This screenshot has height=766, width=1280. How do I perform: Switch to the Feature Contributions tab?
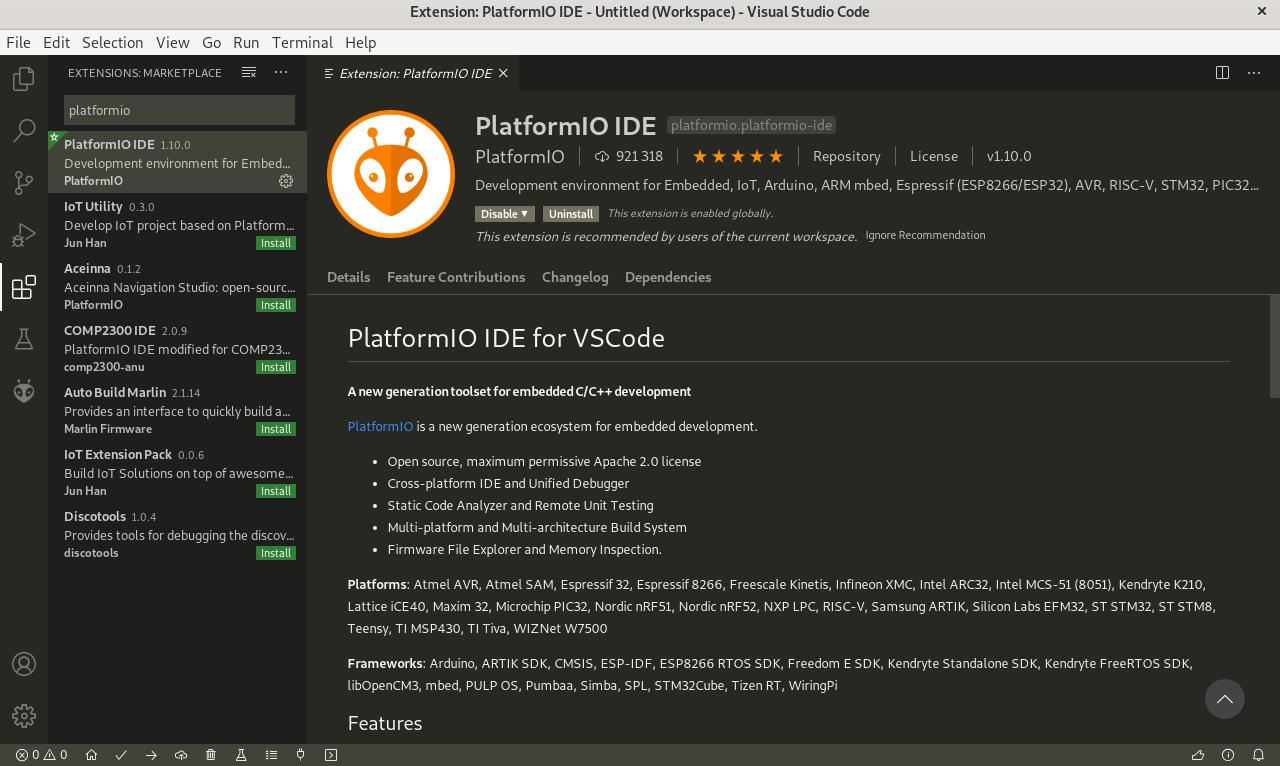(x=456, y=277)
